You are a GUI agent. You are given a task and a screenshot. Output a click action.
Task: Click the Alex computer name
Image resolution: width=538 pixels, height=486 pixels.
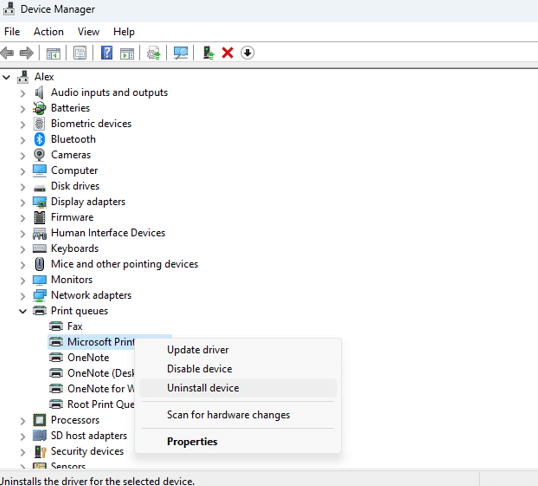[x=44, y=77]
